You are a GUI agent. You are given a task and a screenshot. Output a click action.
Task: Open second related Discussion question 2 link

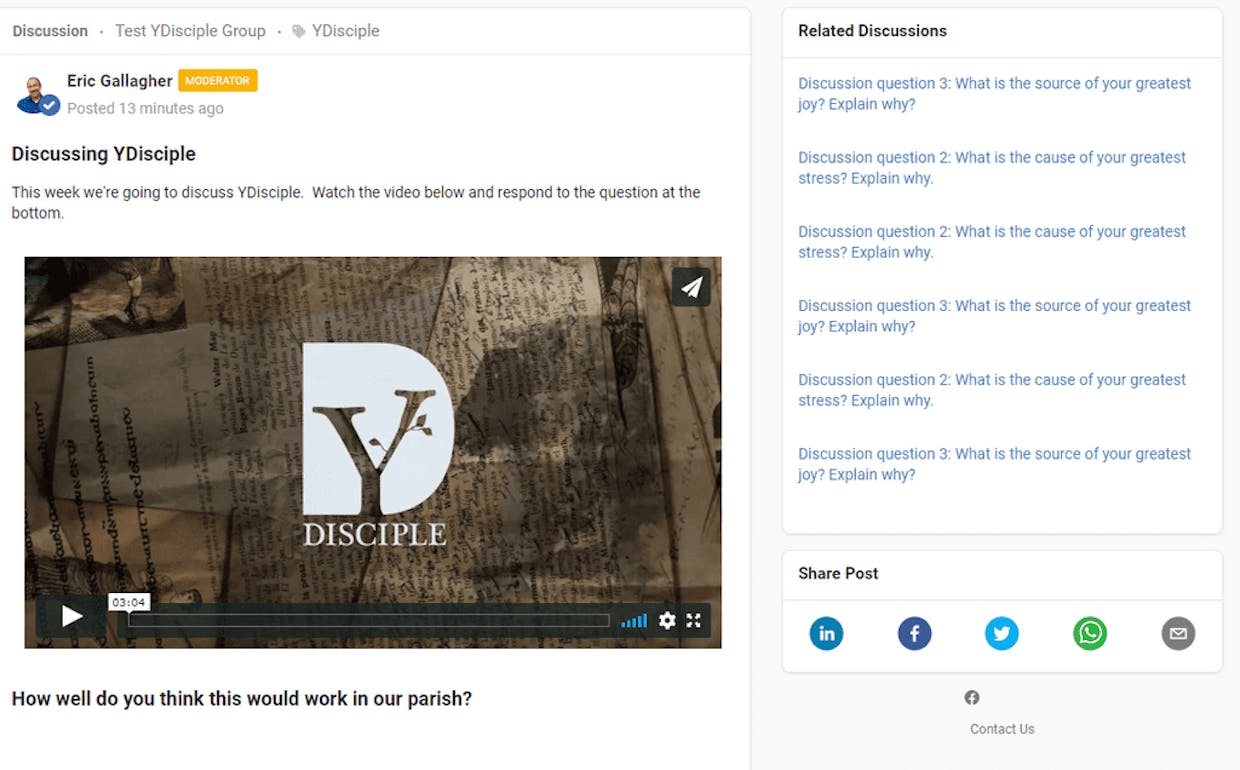click(992, 242)
